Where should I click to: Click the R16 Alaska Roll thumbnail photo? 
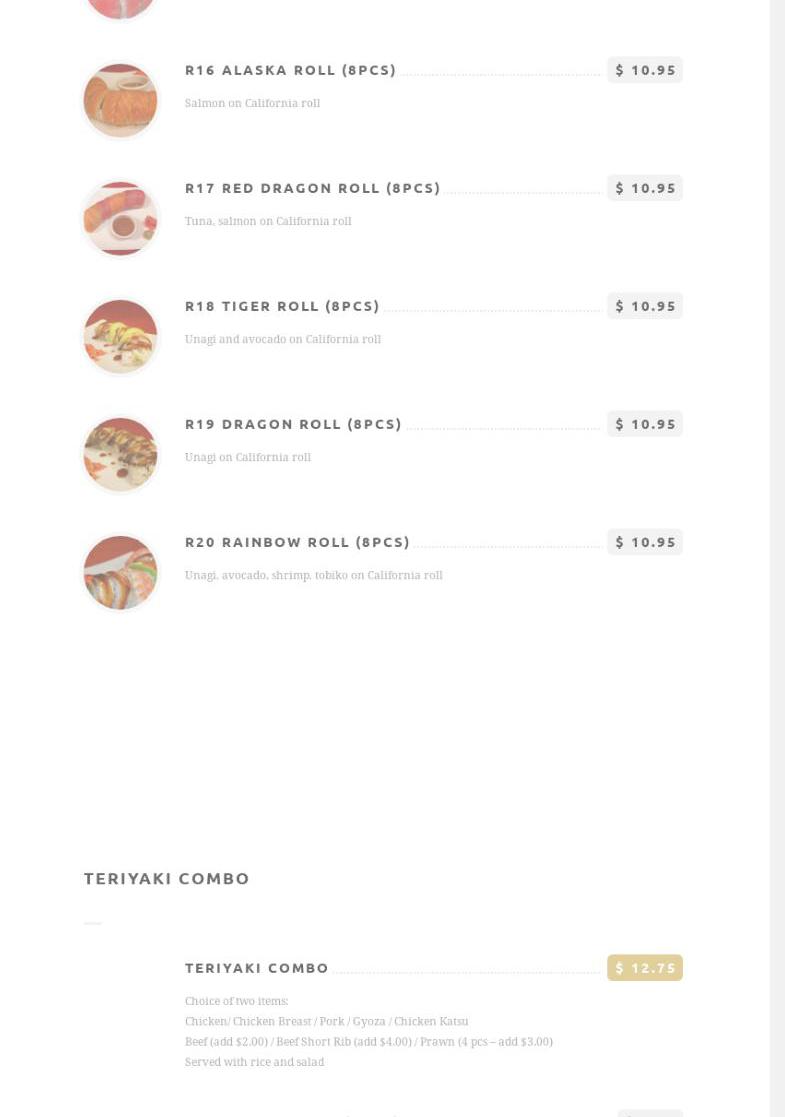click(120, 100)
